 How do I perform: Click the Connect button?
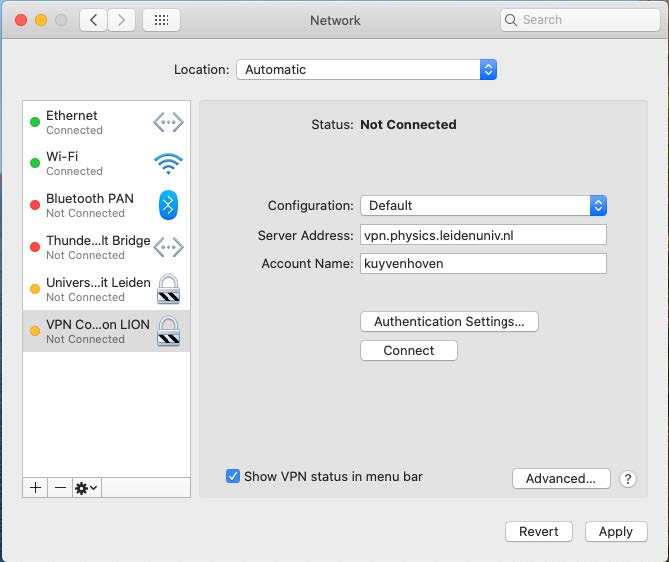click(408, 351)
